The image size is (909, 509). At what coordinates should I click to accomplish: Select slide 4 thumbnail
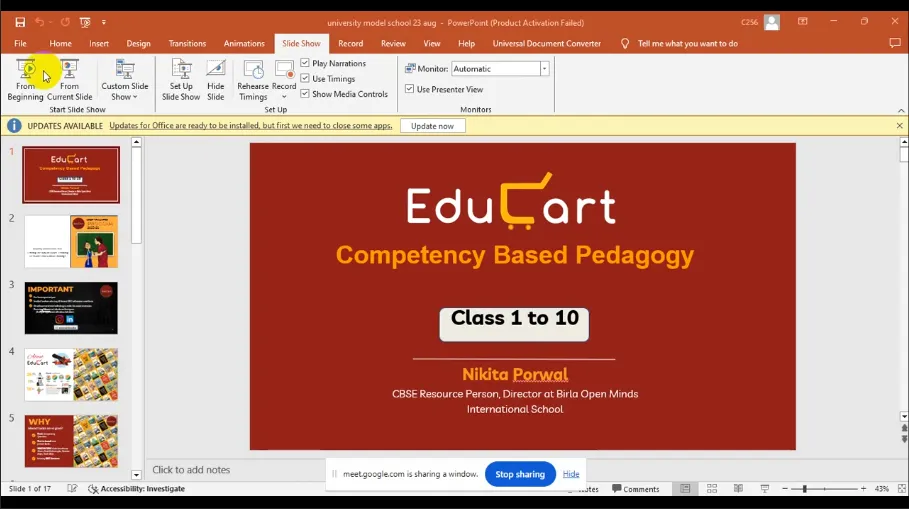tap(71, 375)
